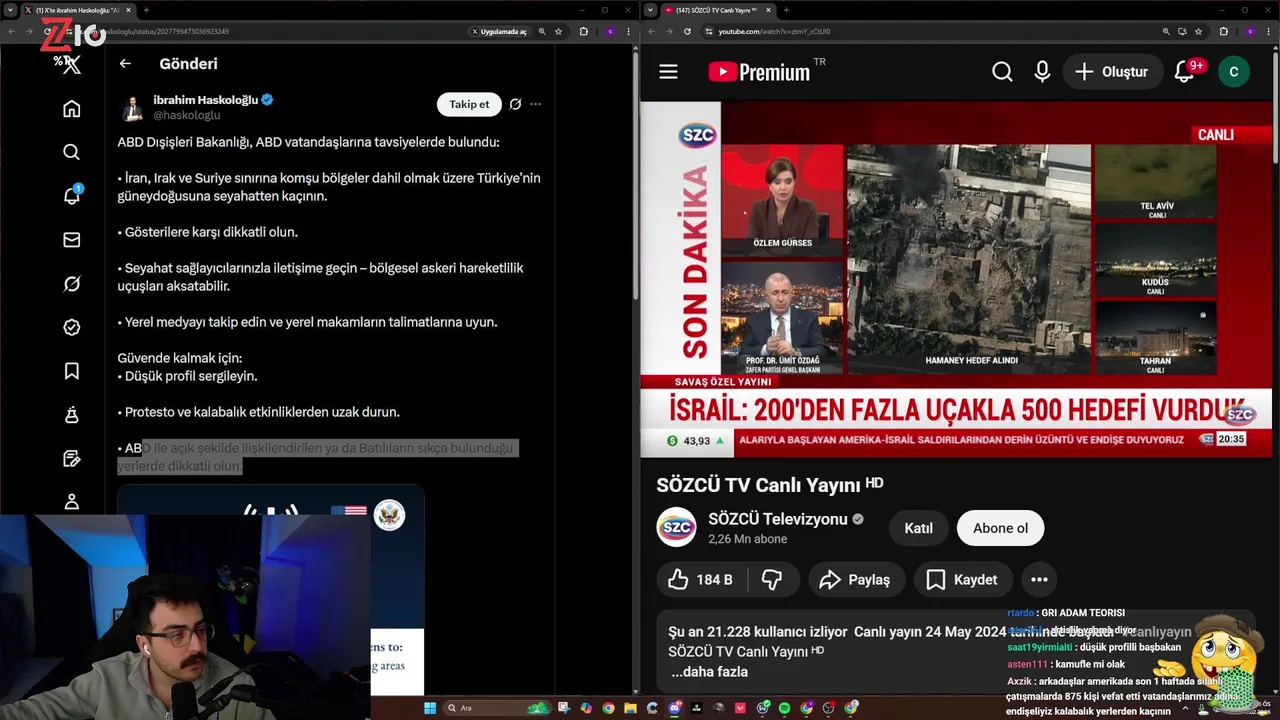Click İbrahim Haskoloğlu profile picture
1280x720 pixels.
pos(132,108)
